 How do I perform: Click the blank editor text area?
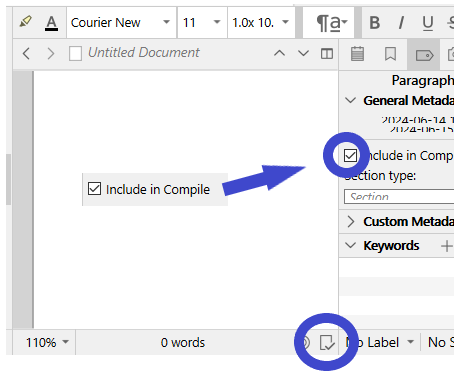click(186, 199)
